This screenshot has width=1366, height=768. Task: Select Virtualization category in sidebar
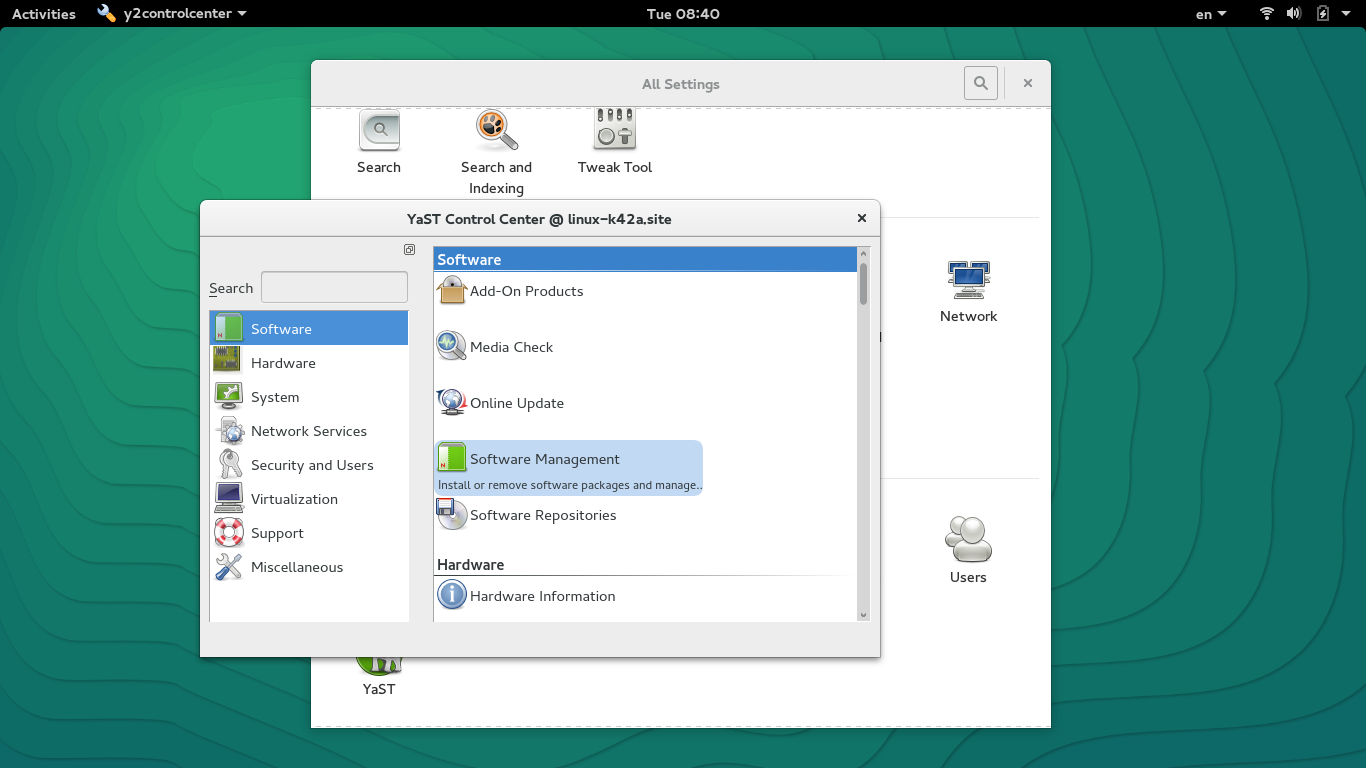(294, 499)
